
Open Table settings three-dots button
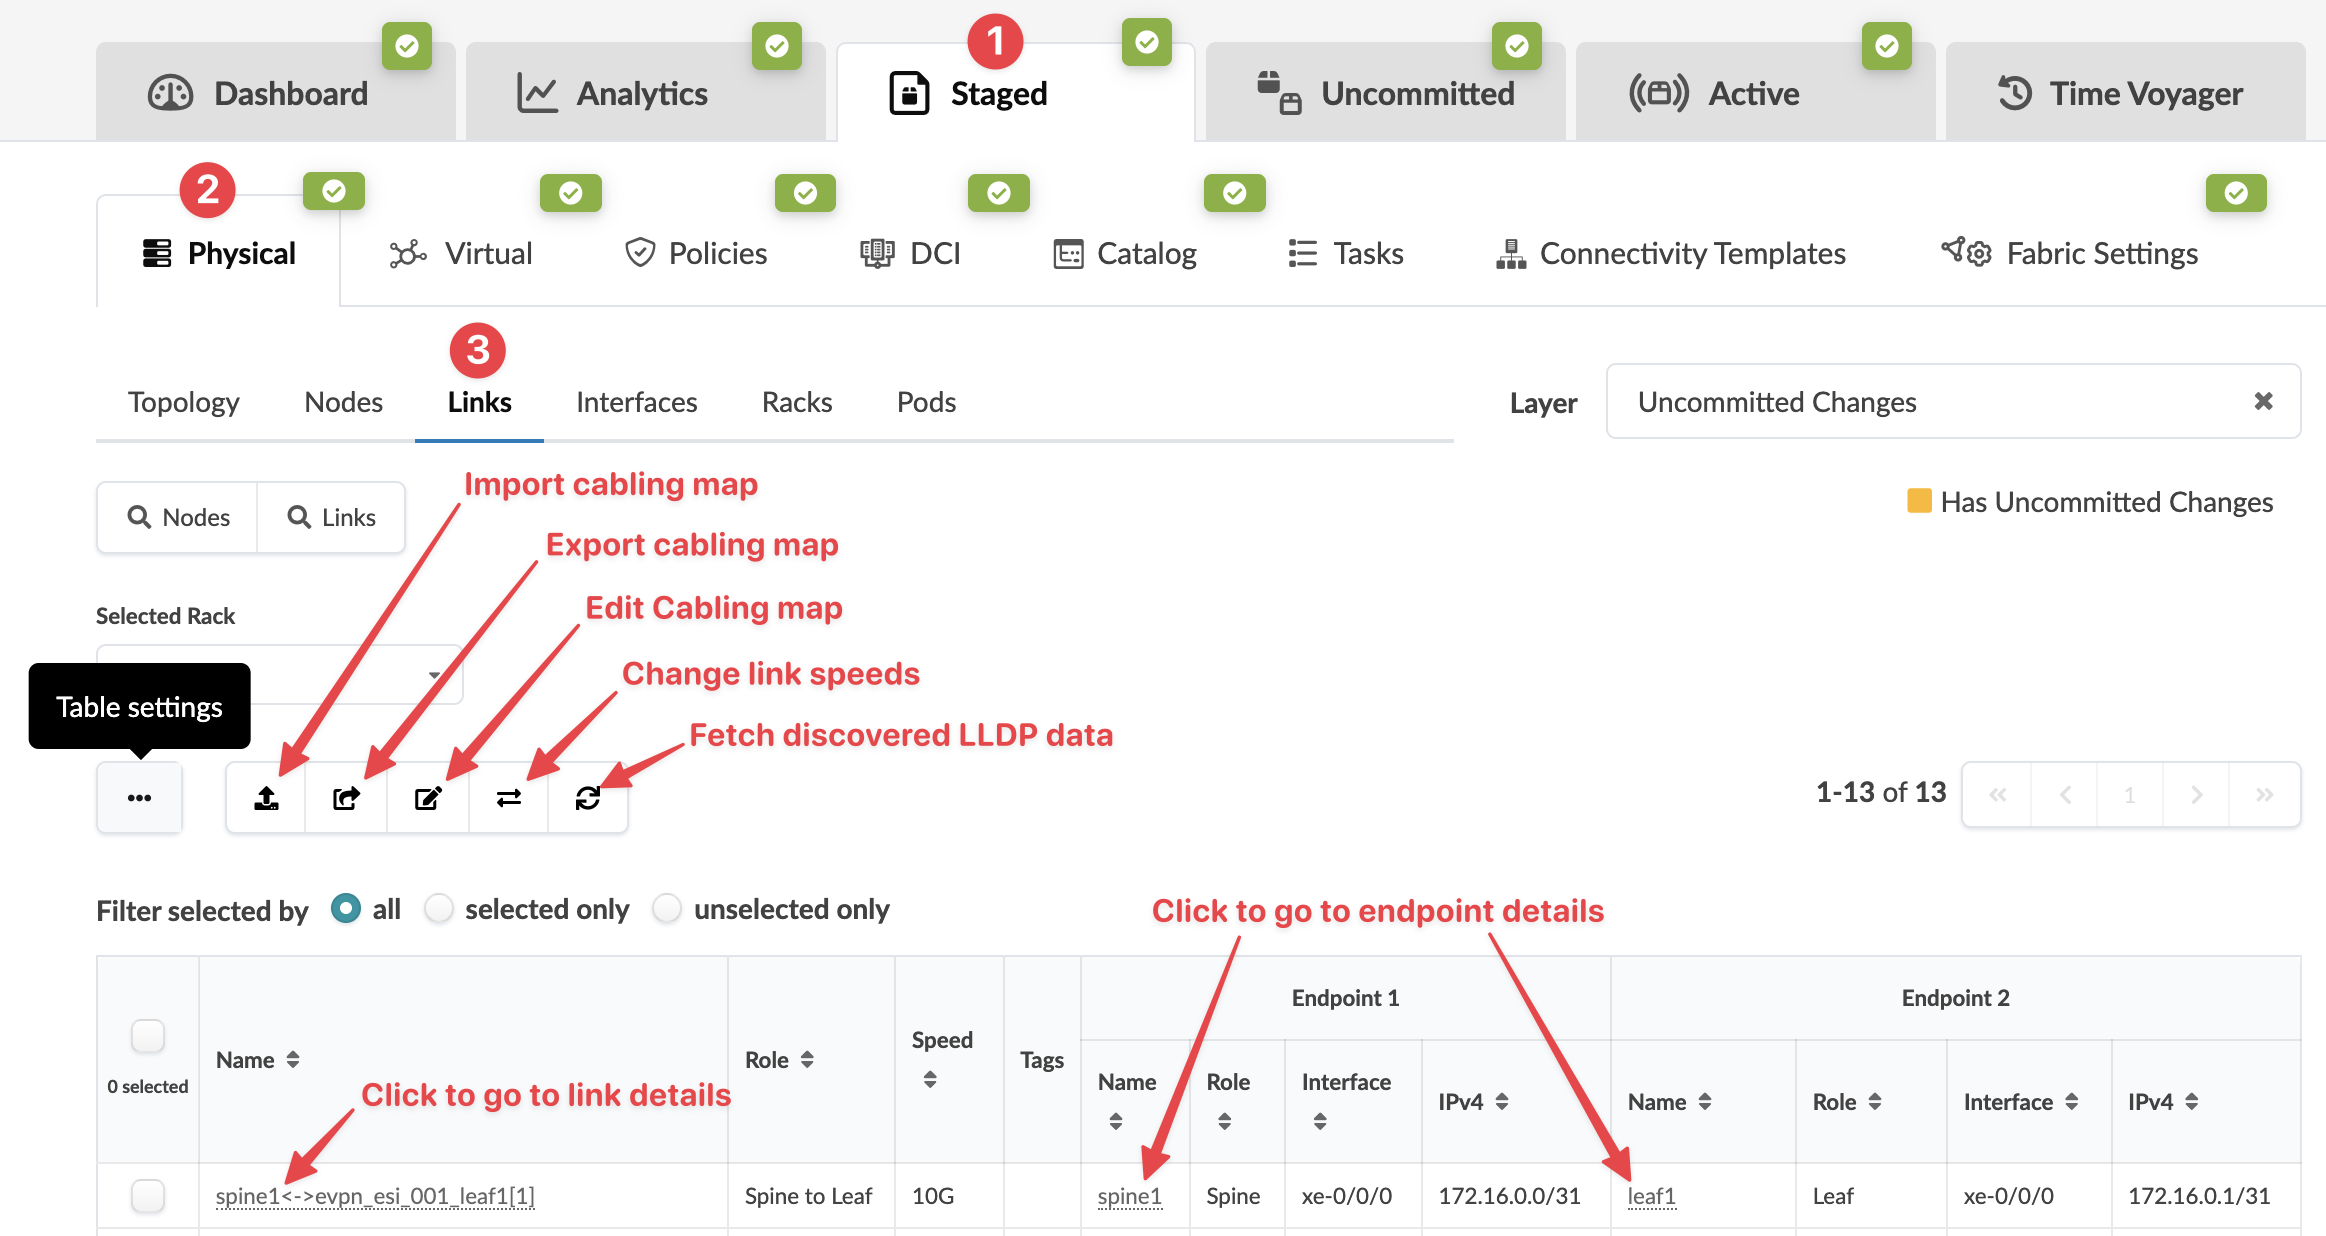click(x=139, y=797)
